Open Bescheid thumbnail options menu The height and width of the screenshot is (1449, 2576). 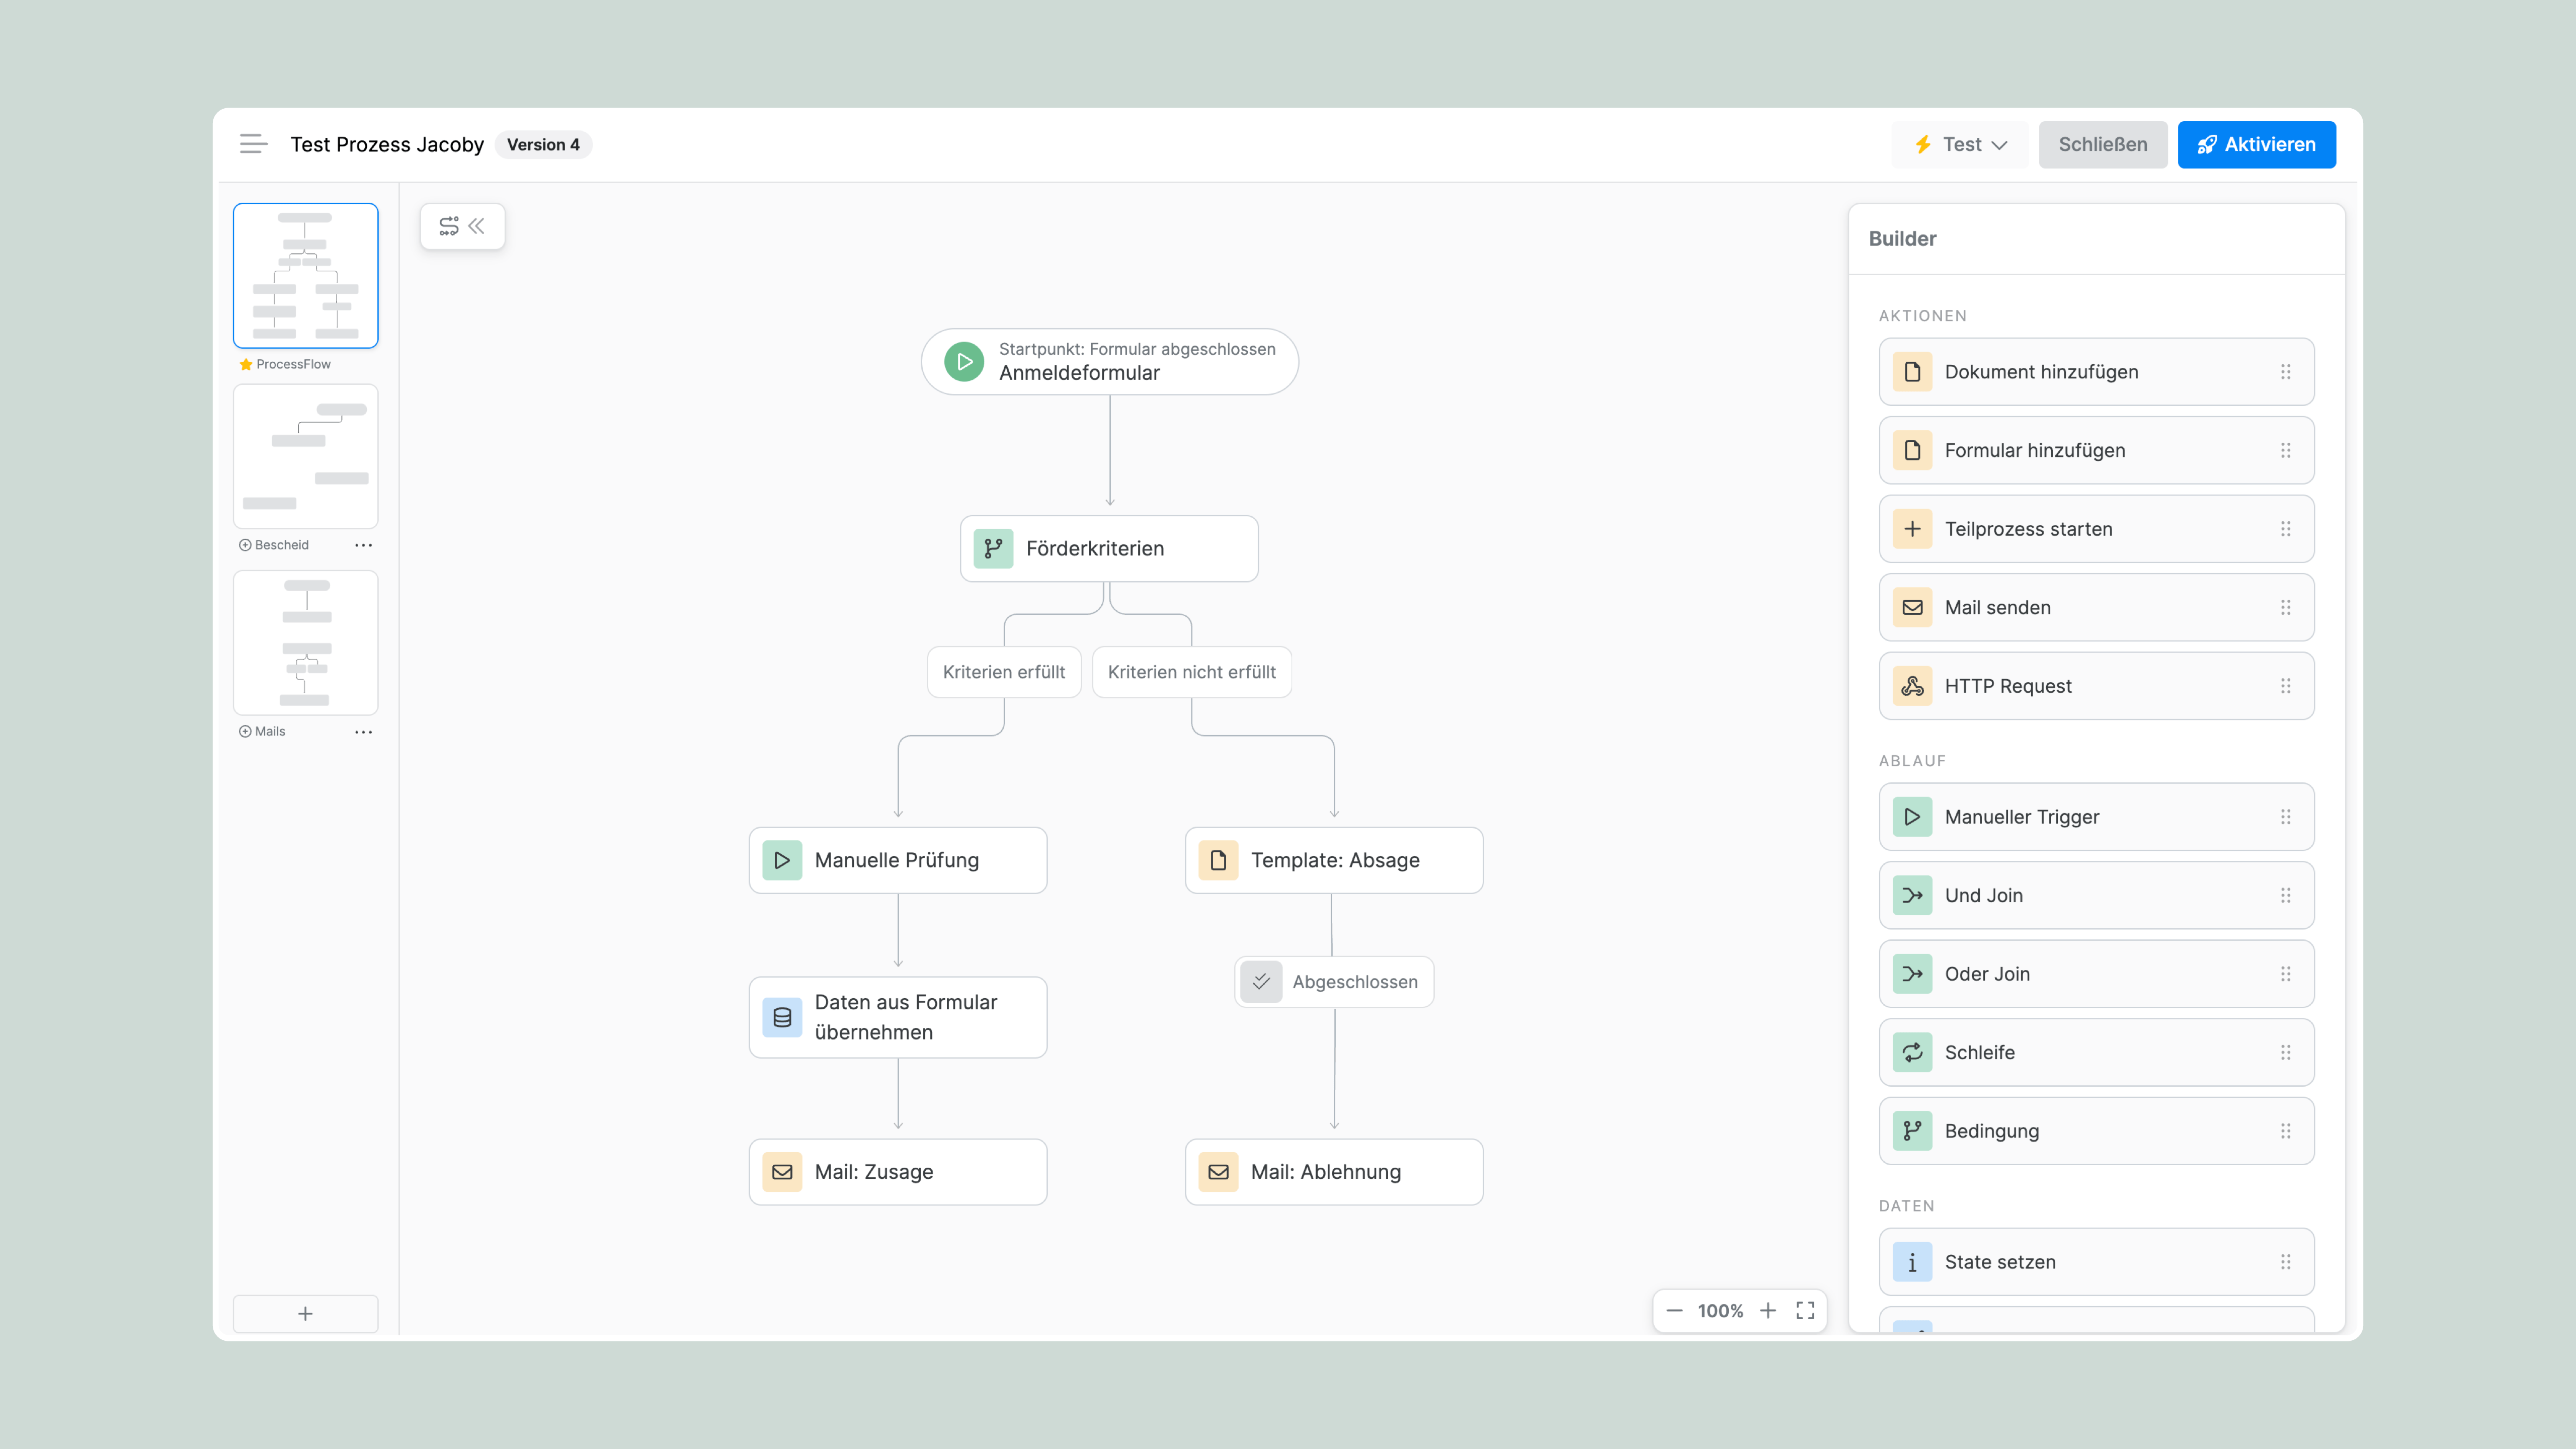click(363, 545)
